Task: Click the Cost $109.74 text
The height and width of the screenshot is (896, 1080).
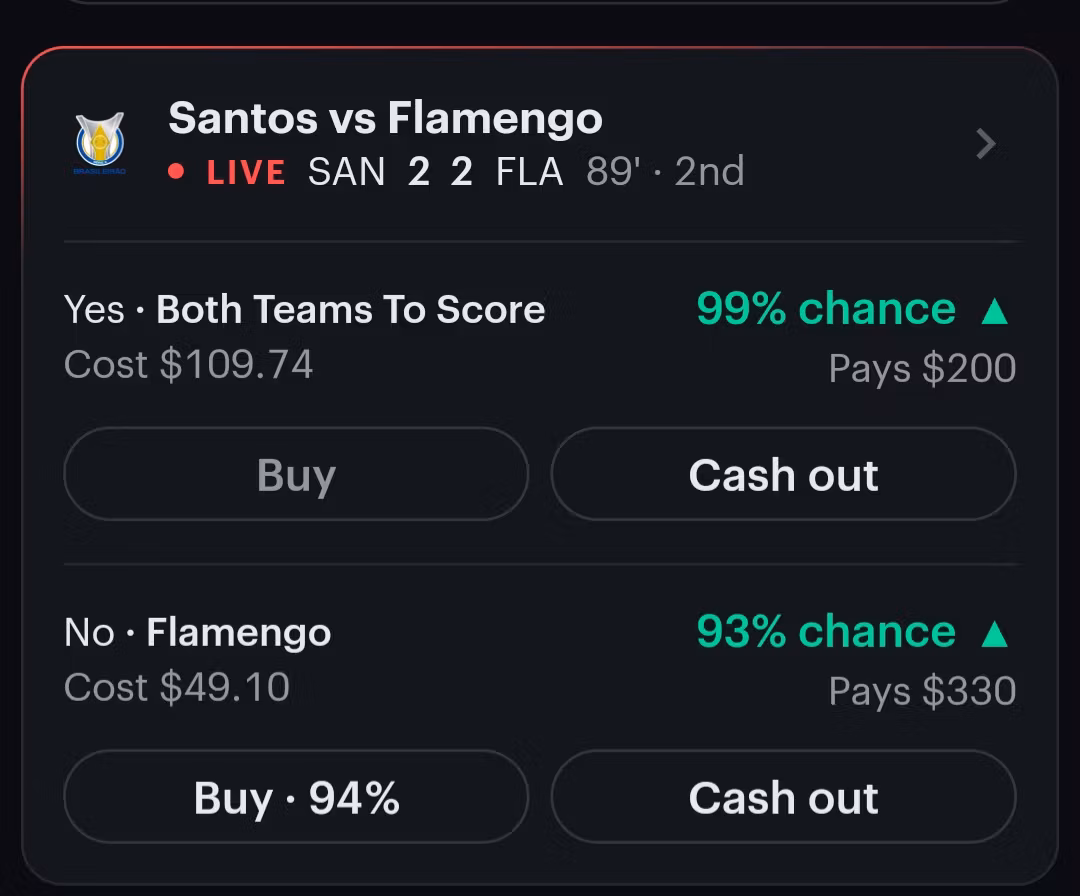Action: coord(188,364)
